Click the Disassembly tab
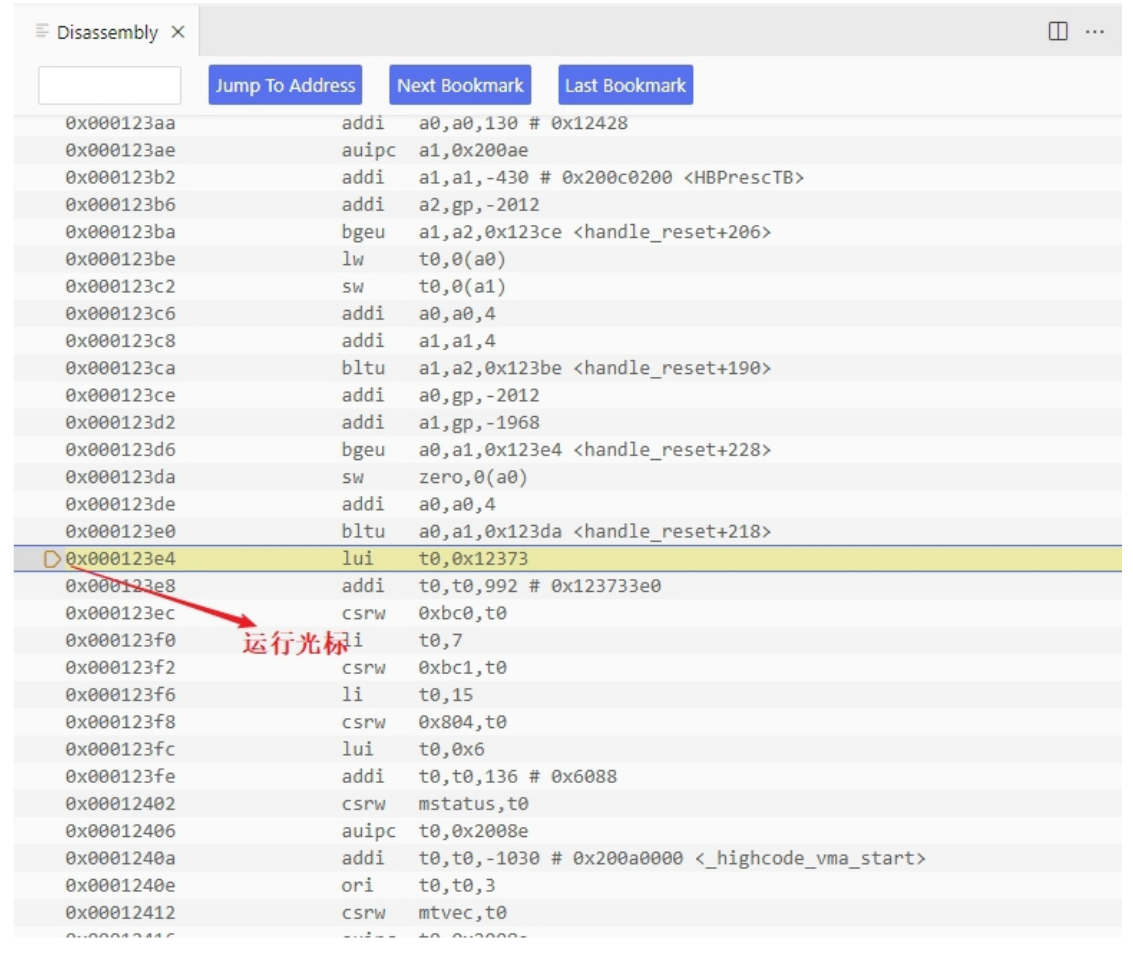The image size is (1133, 953). [106, 33]
